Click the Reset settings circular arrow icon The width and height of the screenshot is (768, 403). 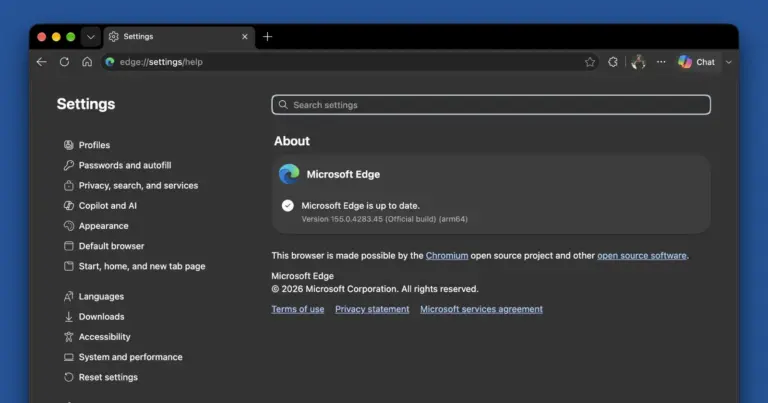click(x=69, y=377)
